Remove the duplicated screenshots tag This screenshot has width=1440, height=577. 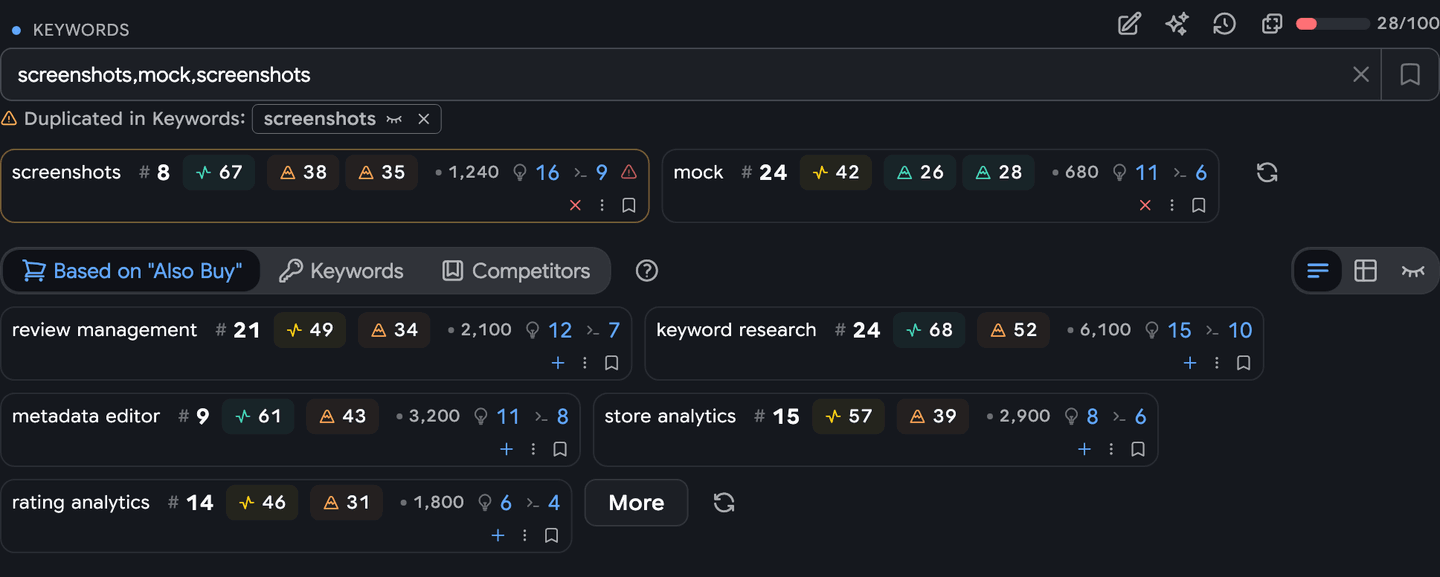tap(424, 119)
